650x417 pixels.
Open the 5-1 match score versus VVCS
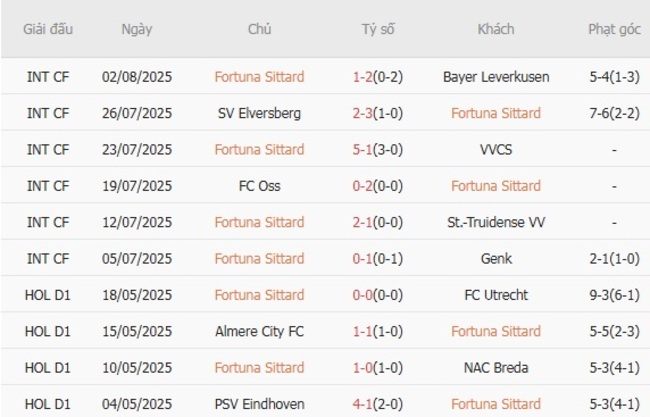(363, 150)
